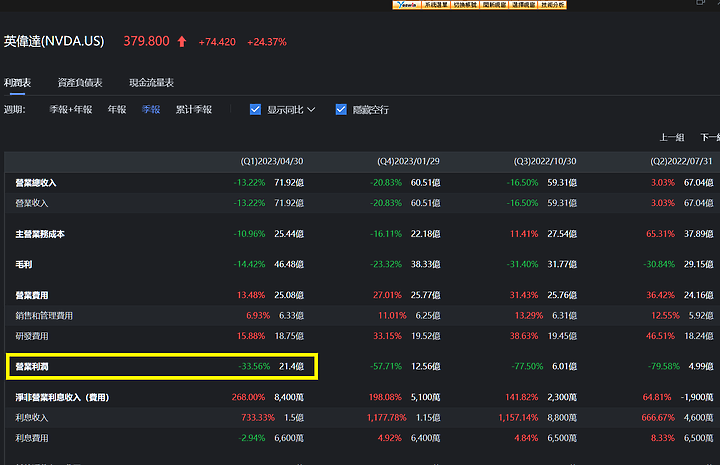720x465 pixels.
Task: Click Q4 研發費用 value 19.52億
Action: coord(425,336)
